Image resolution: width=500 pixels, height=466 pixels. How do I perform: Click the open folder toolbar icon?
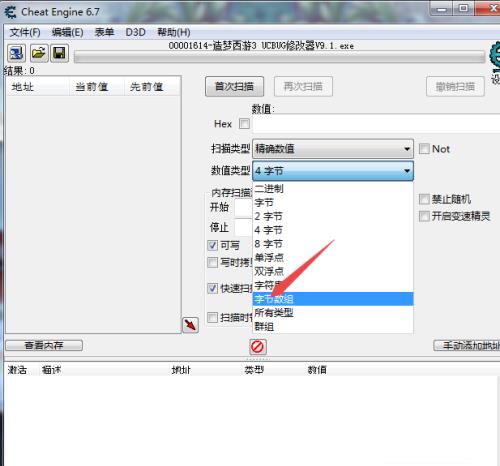point(39,53)
